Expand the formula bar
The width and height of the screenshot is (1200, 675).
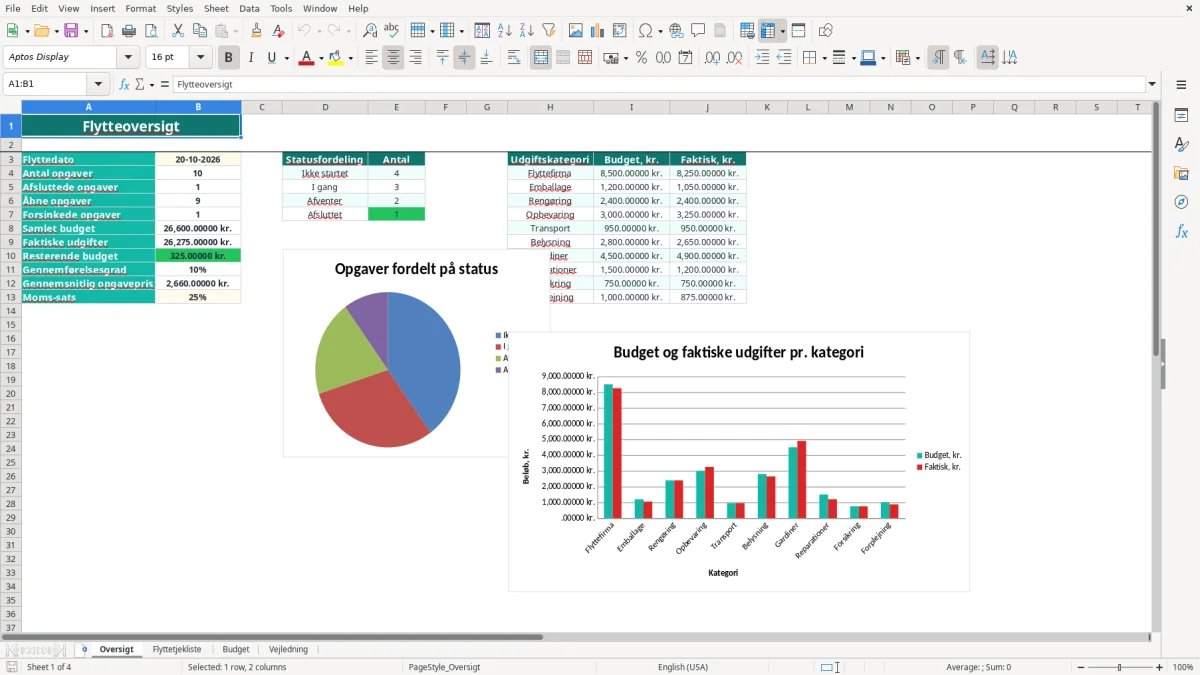tap(1152, 84)
